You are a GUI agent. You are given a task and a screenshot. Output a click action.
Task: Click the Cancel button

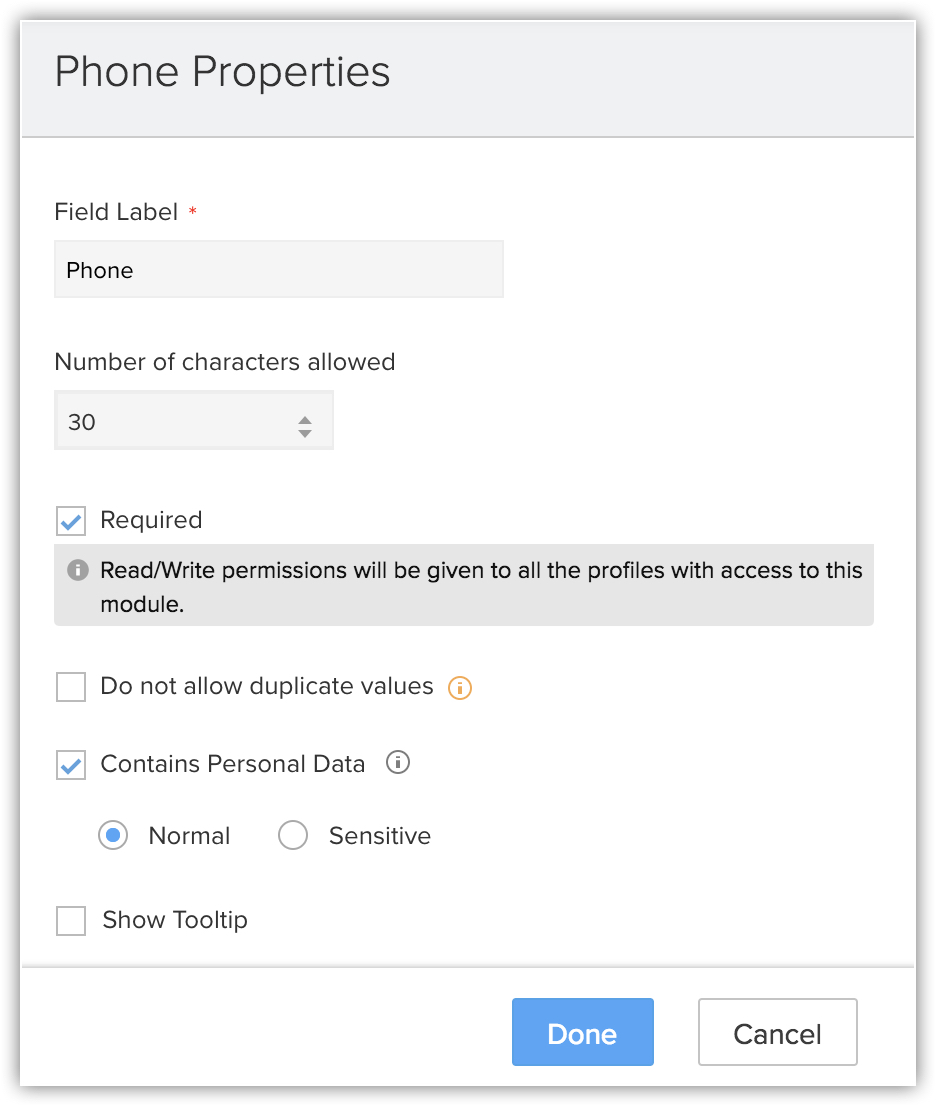click(777, 1032)
